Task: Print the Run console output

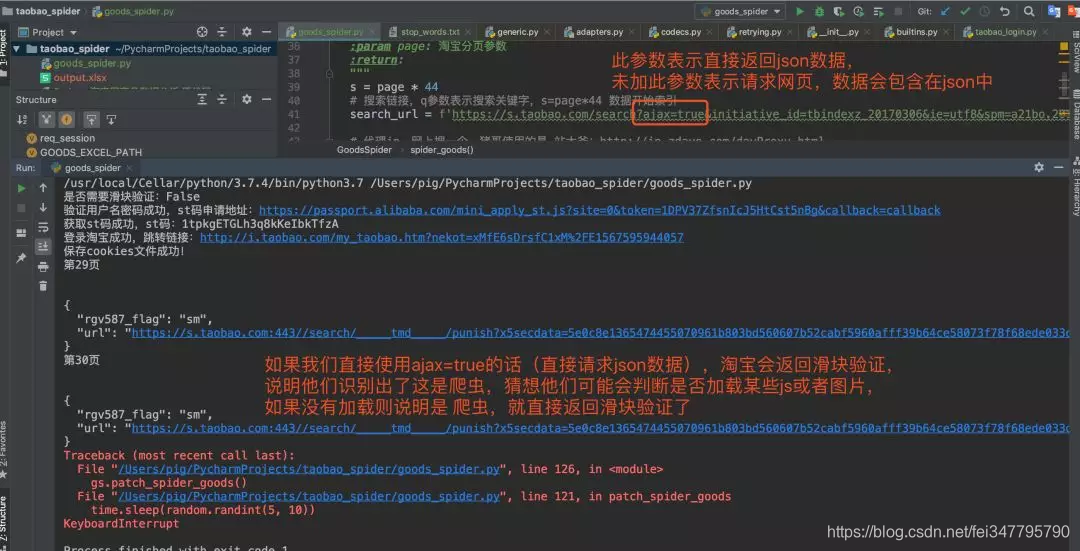Action: click(x=43, y=267)
